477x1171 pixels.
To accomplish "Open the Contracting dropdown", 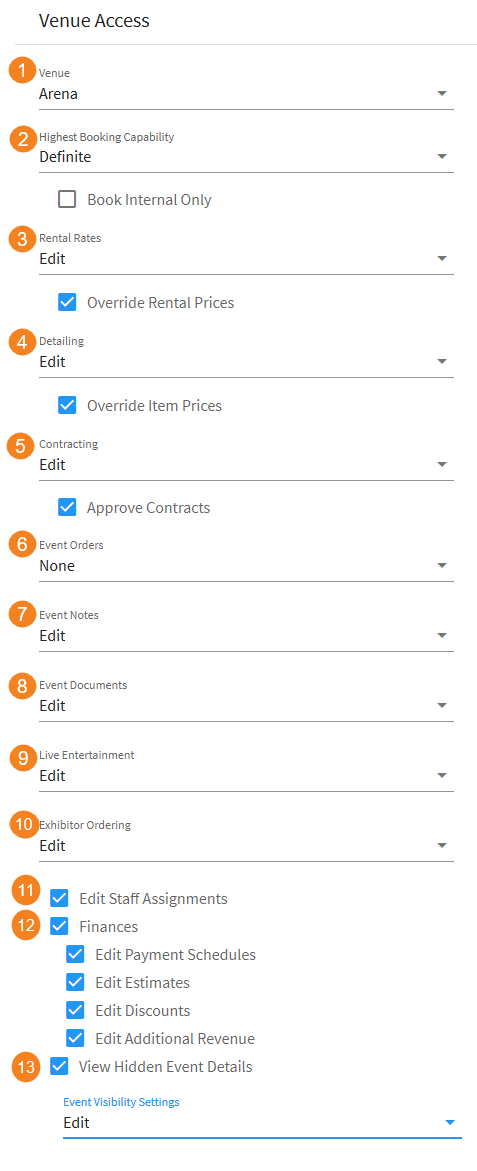I will pos(246,465).
